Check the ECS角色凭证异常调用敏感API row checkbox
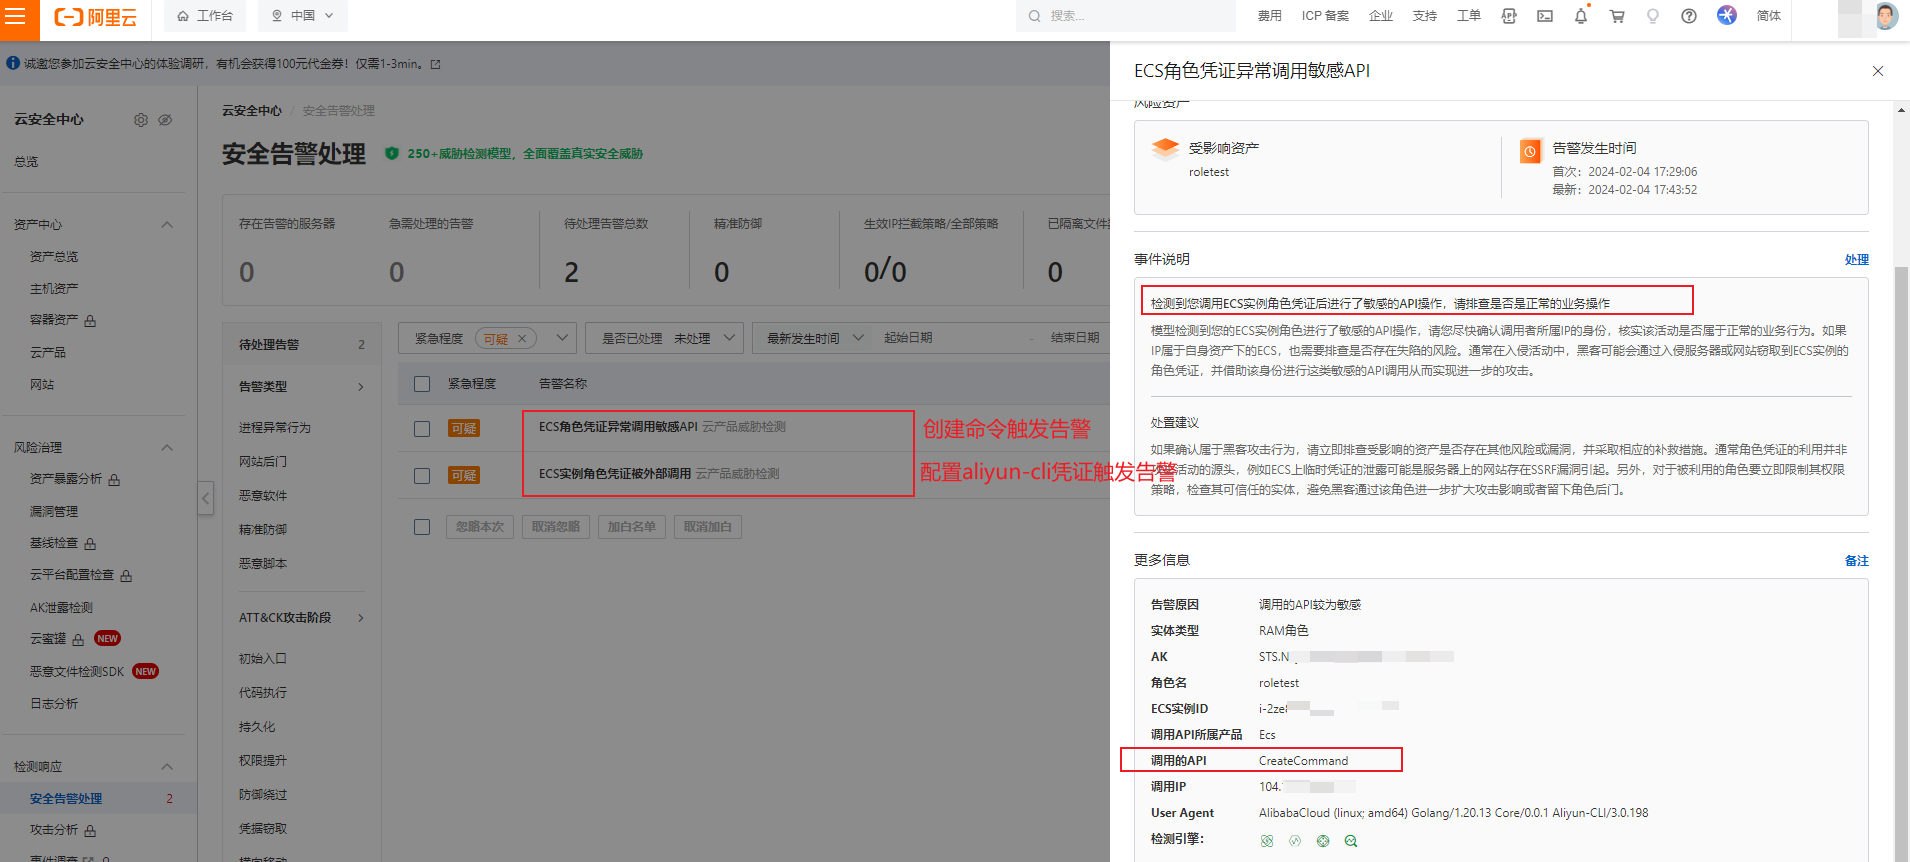Image resolution: width=1910 pixels, height=862 pixels. click(422, 429)
